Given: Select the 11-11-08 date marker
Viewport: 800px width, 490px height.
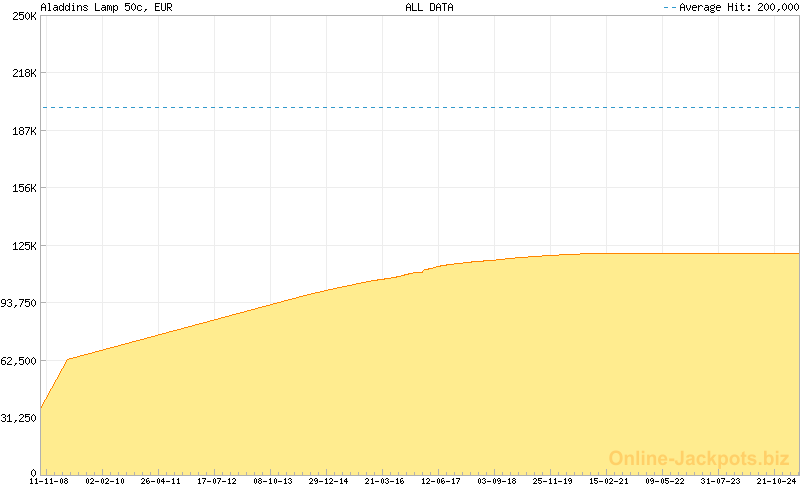Looking at the screenshot, I should [x=49, y=481].
